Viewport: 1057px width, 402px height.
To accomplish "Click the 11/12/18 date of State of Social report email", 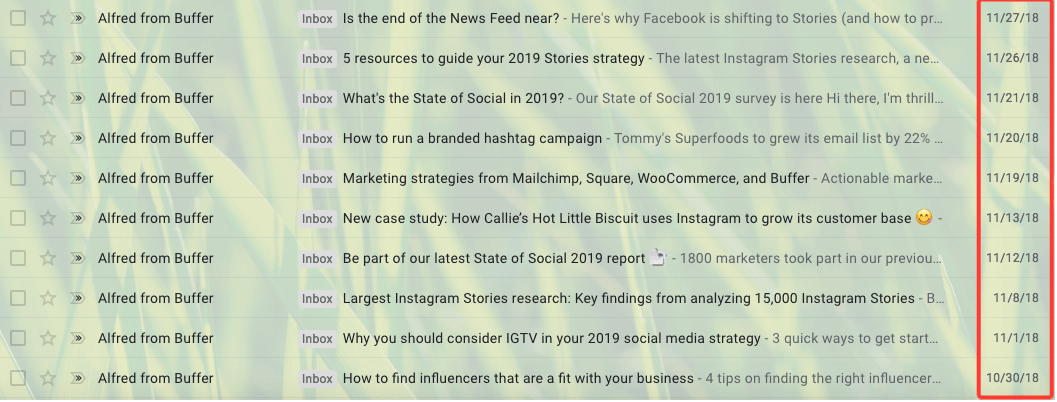I will pos(1012,258).
